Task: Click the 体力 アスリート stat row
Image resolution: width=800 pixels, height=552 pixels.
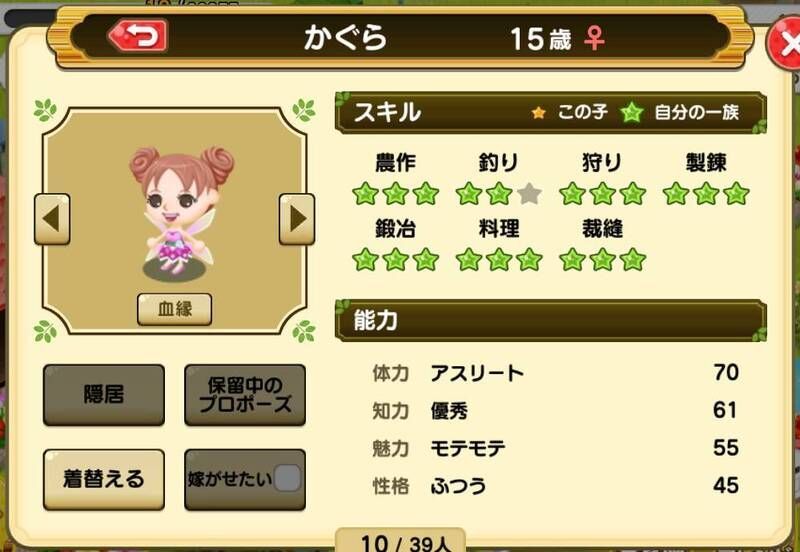Action: point(555,373)
